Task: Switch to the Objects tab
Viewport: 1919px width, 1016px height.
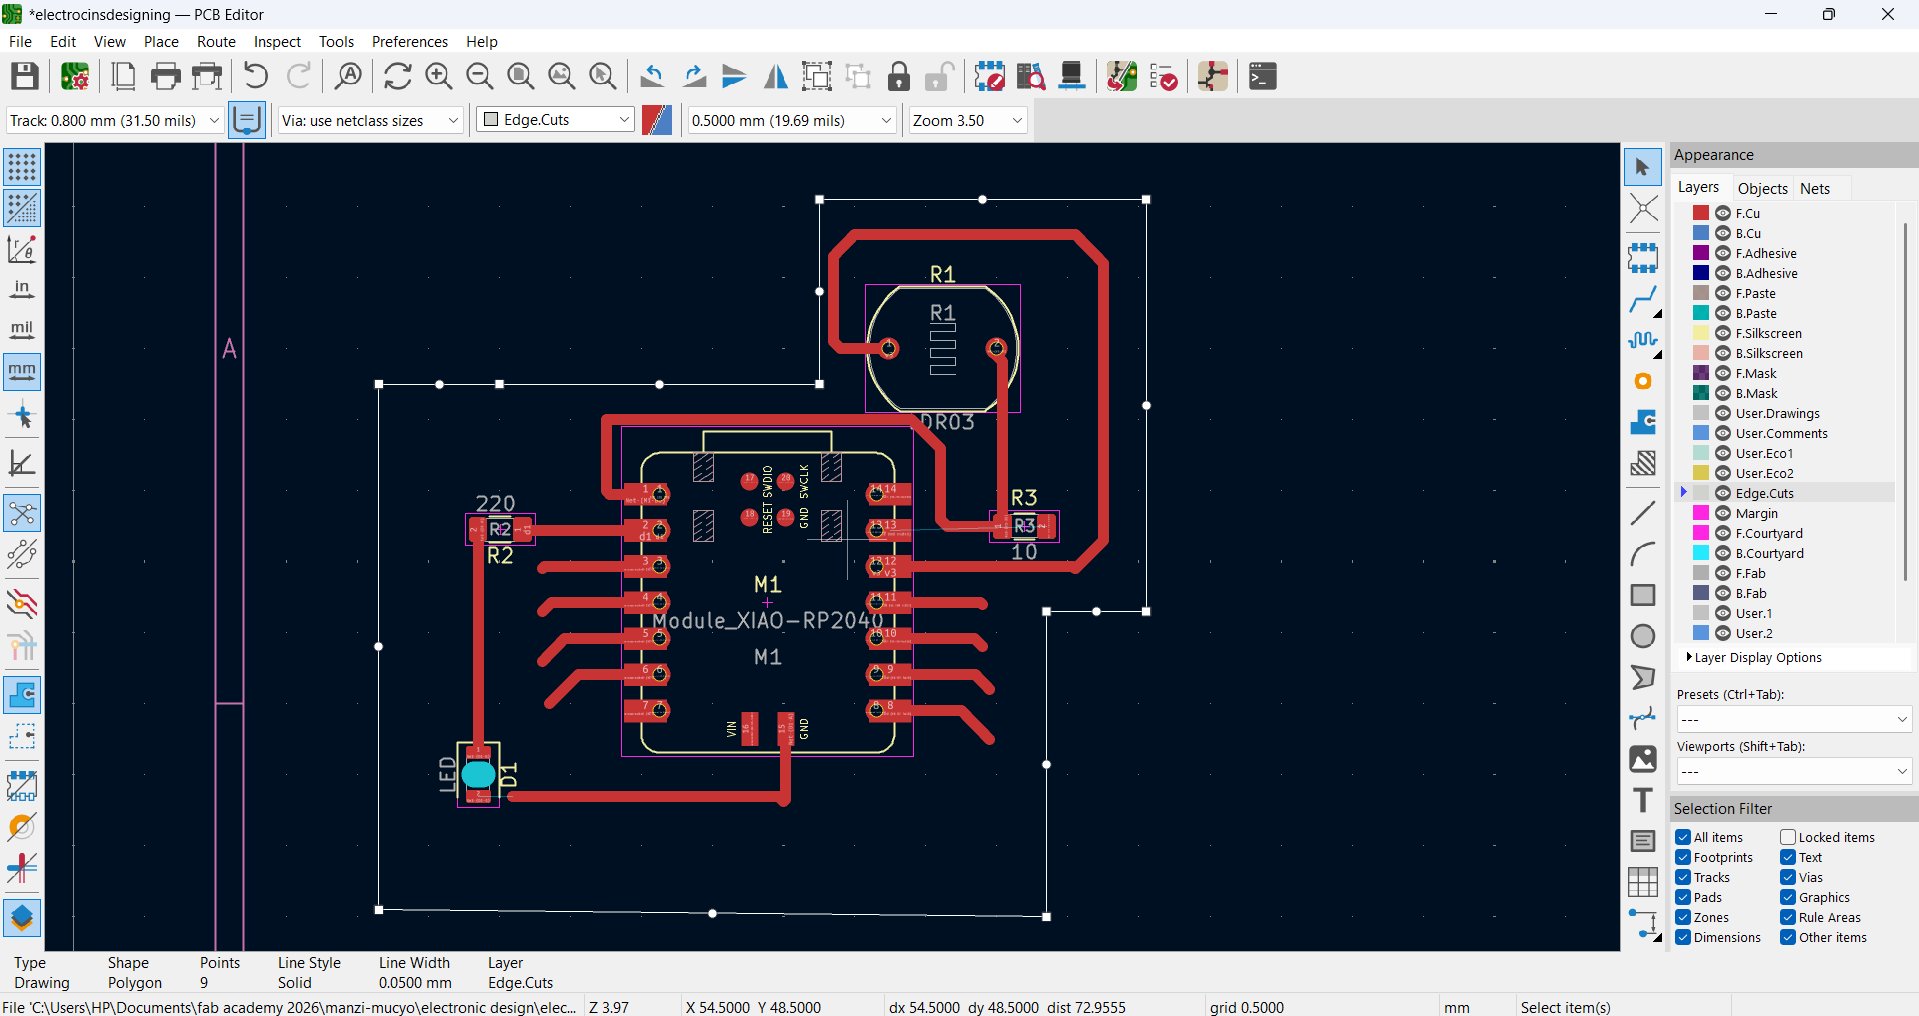Action: pos(1762,188)
